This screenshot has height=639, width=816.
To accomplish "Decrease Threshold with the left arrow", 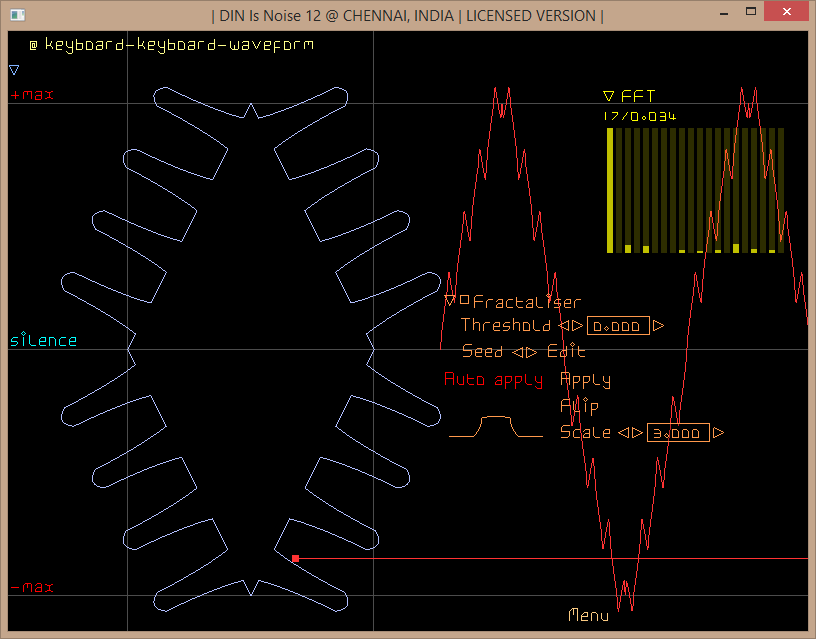I will point(564,326).
